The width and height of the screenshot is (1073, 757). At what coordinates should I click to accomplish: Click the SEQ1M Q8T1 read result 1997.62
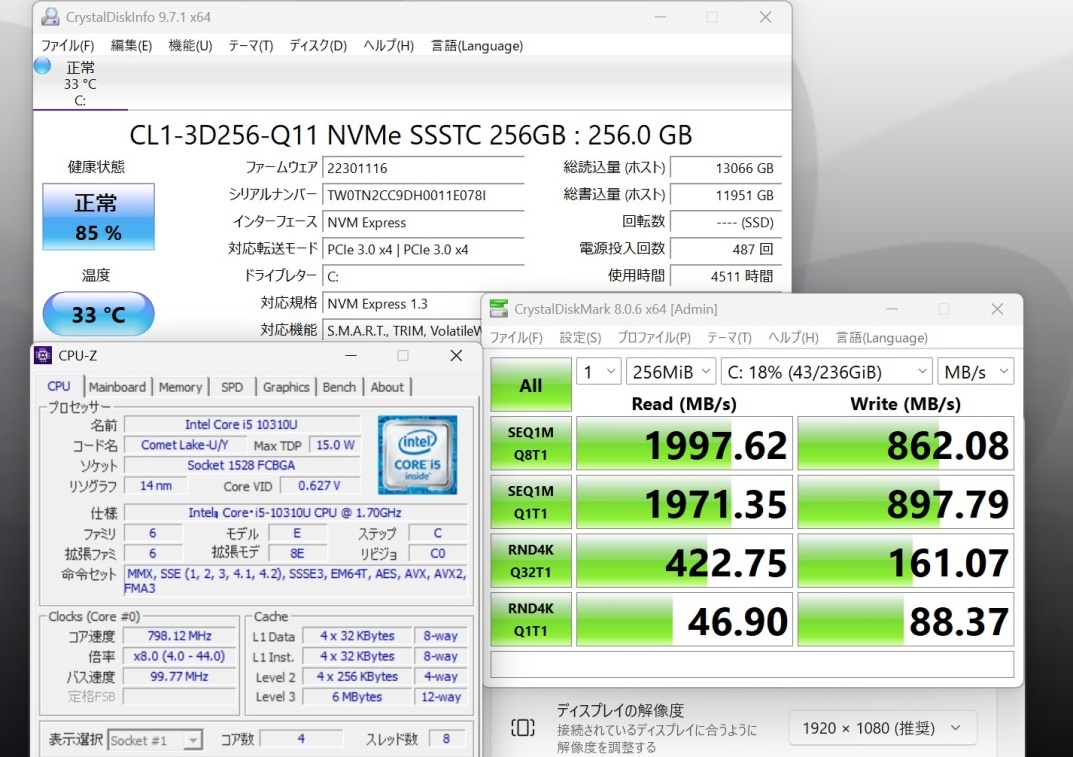click(x=684, y=444)
